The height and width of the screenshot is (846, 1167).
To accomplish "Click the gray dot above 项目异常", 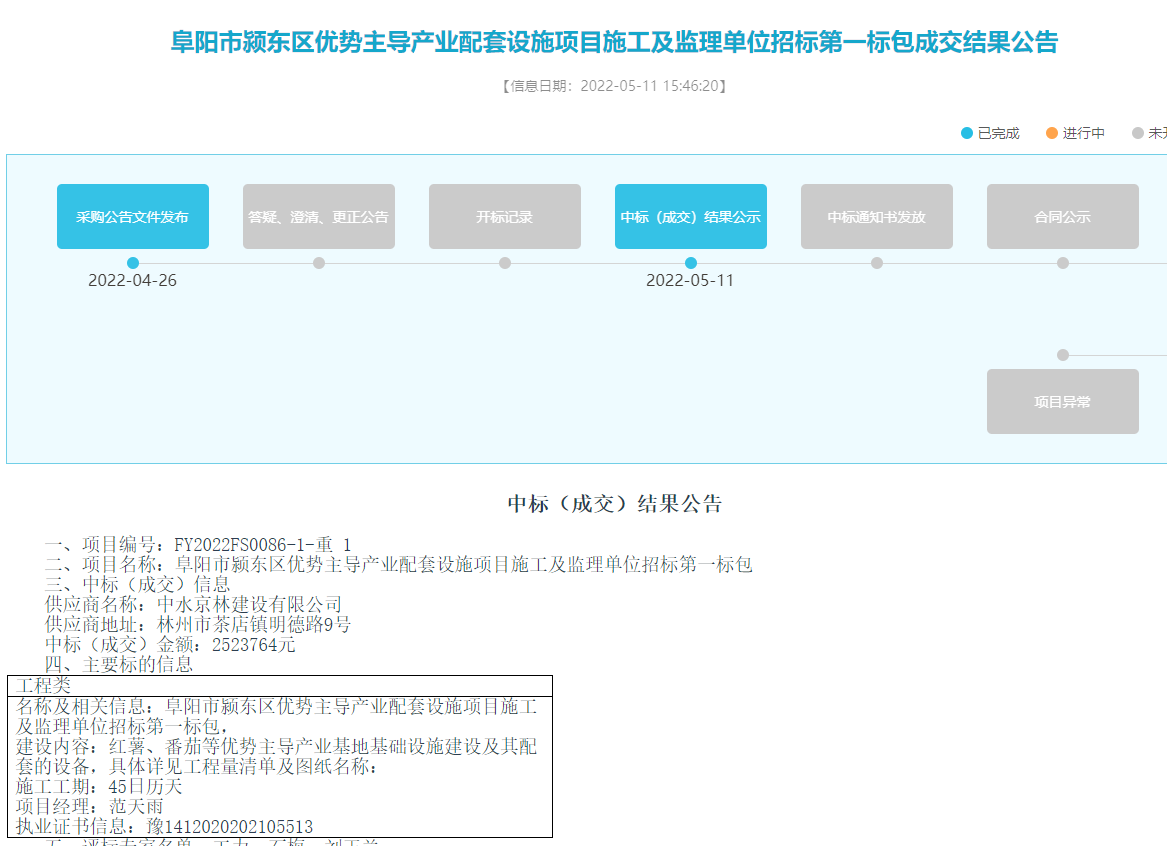I will point(1063,355).
